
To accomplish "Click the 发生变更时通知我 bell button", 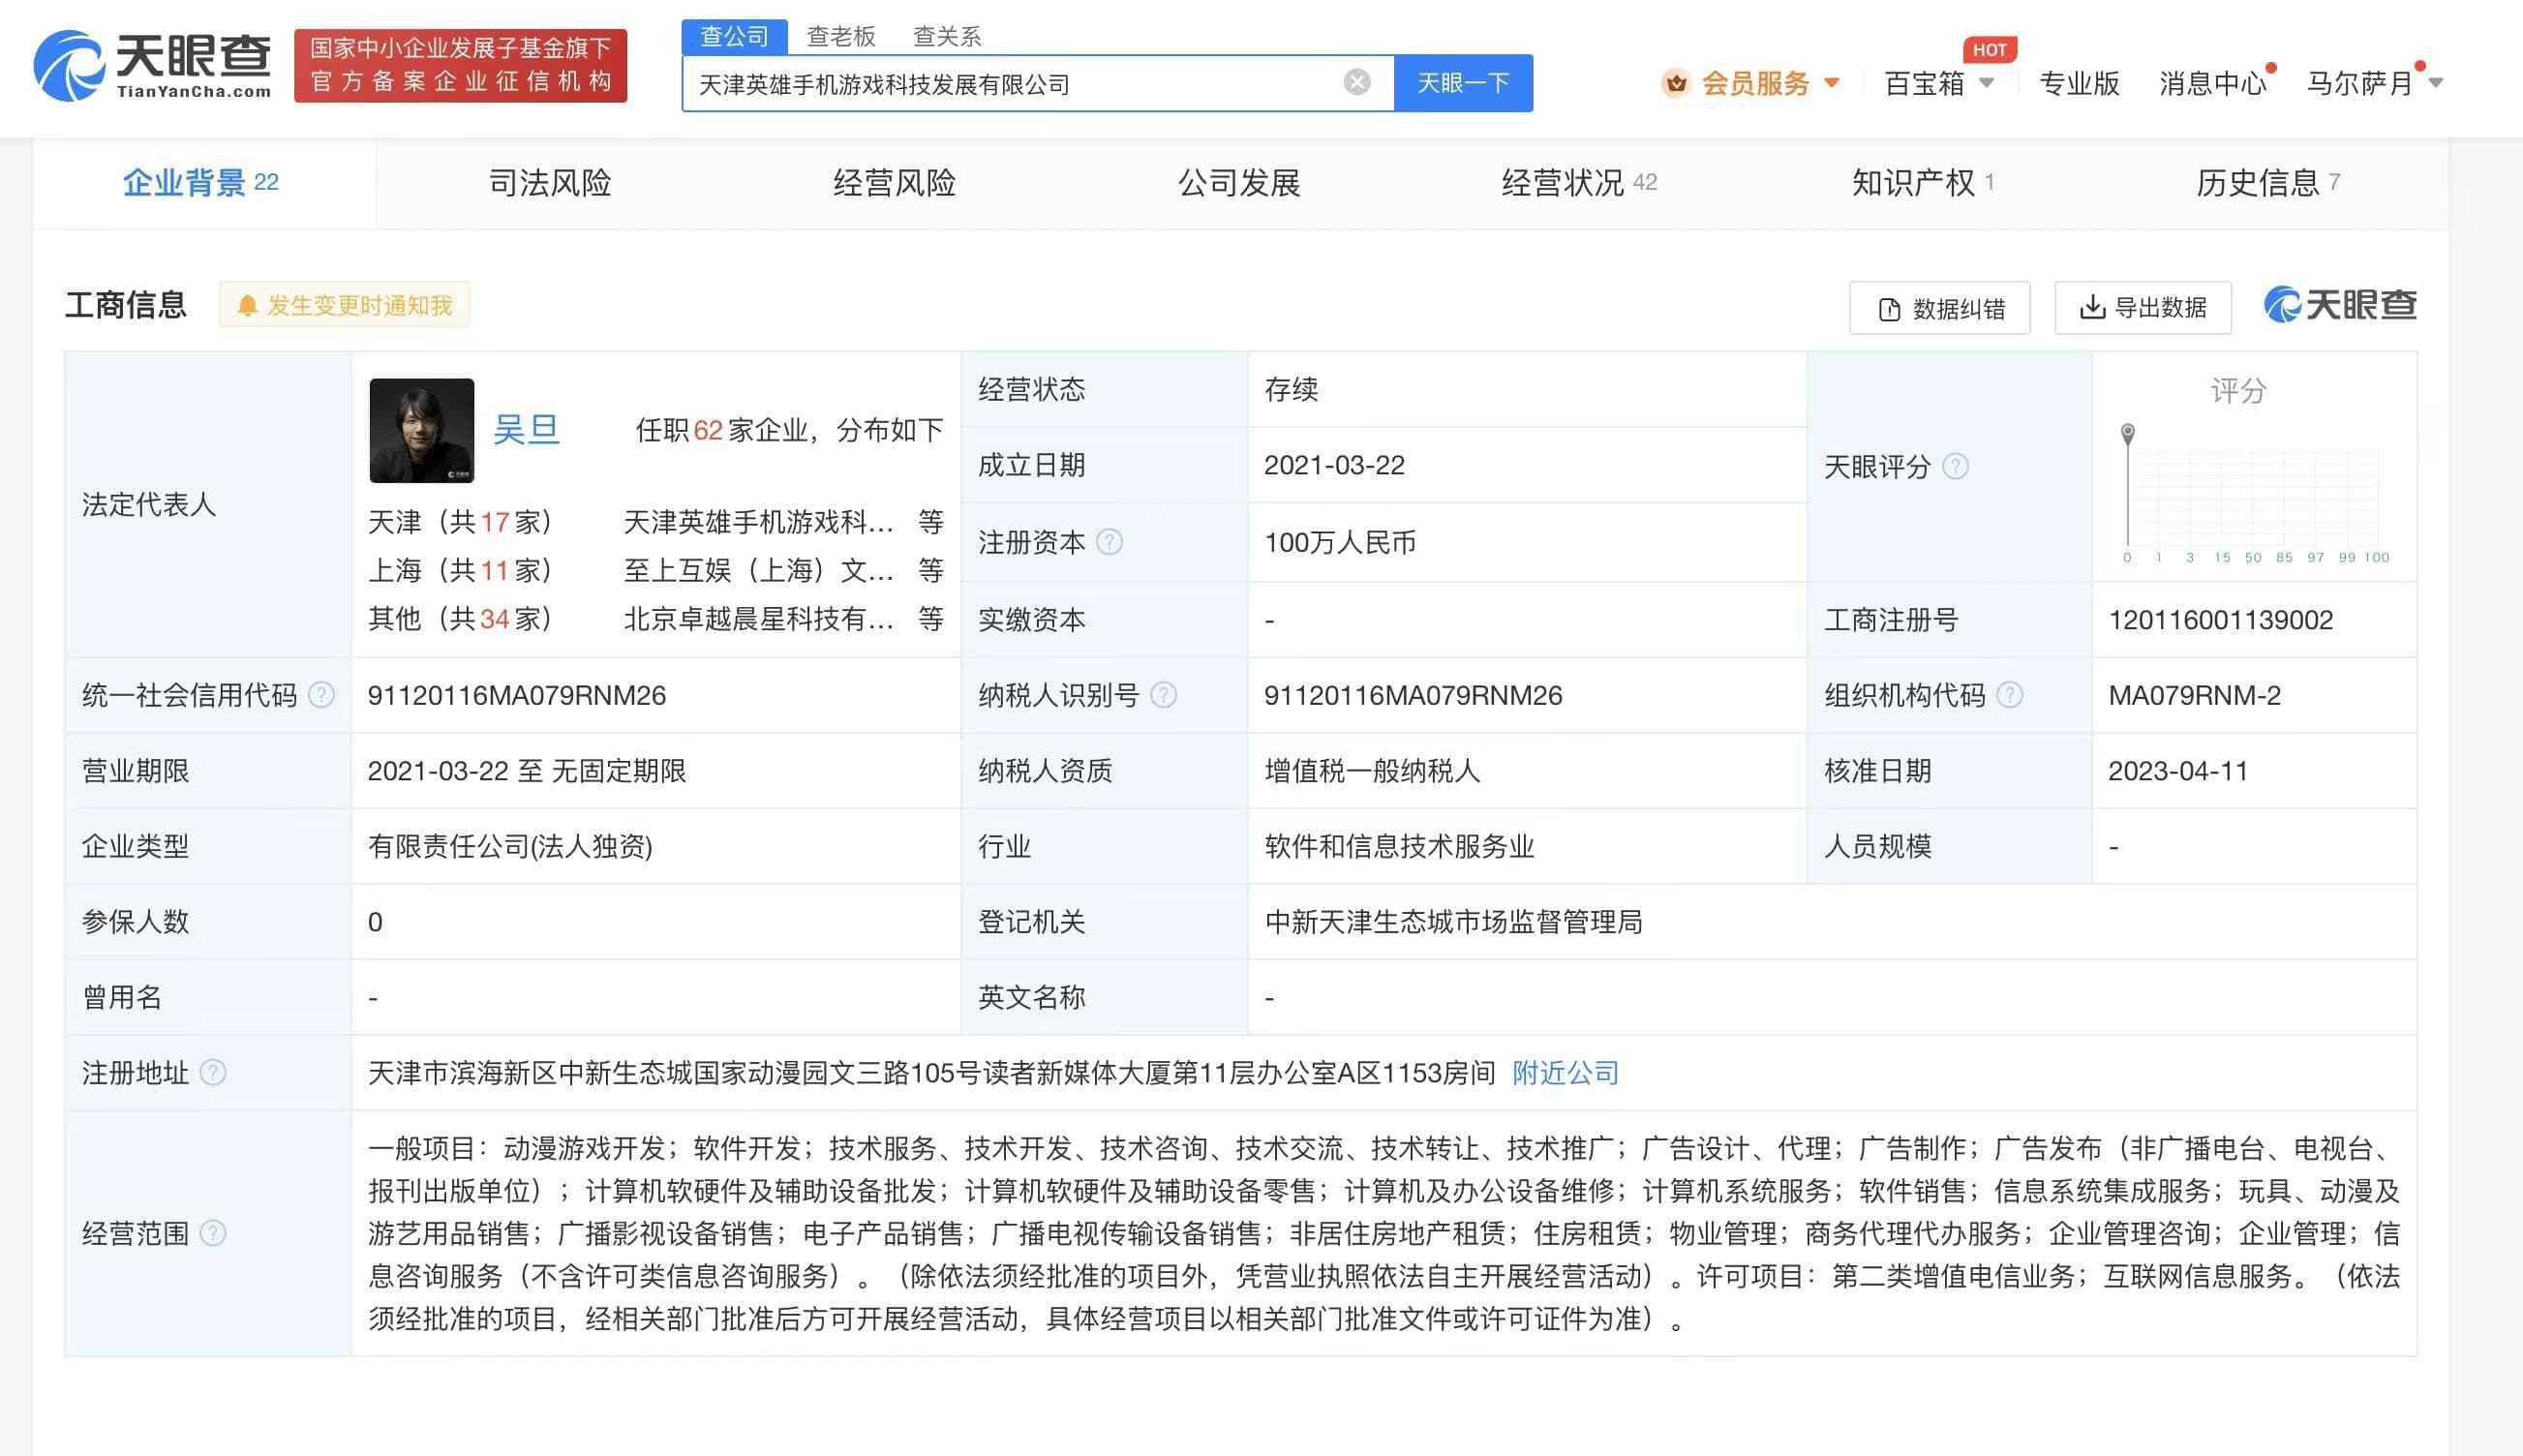I will 345,305.
